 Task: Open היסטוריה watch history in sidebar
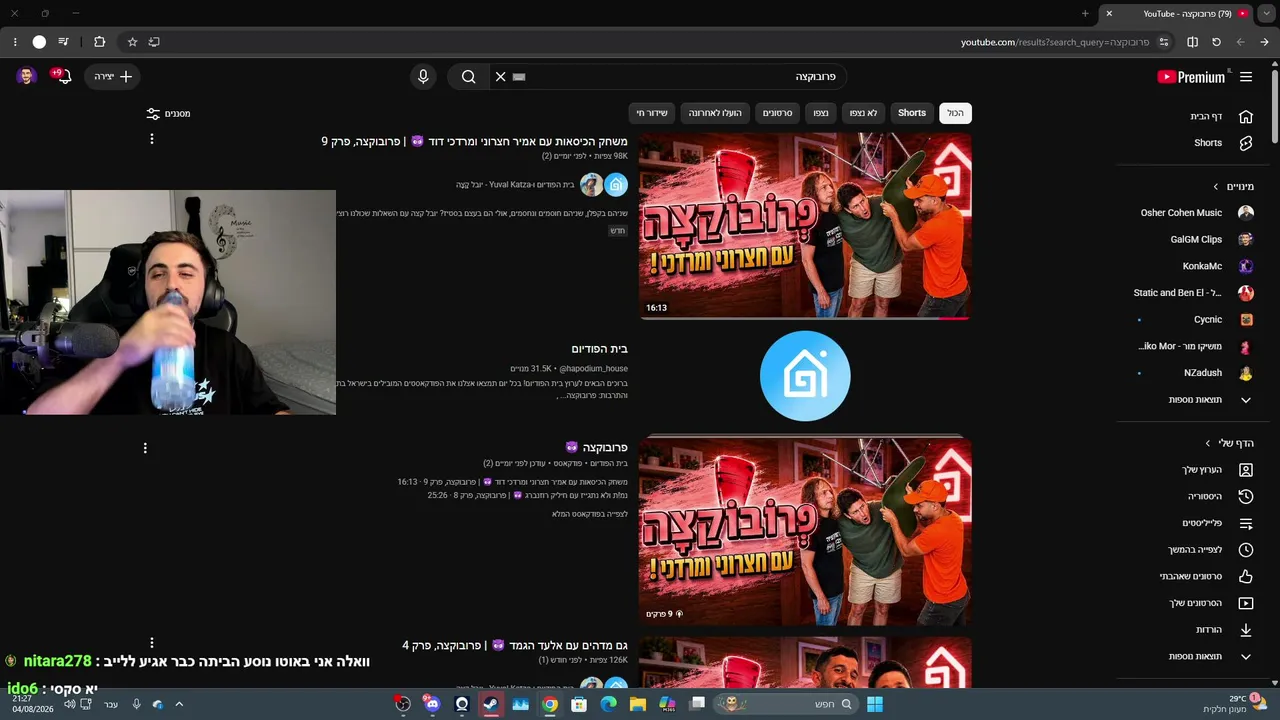pos(1219,496)
